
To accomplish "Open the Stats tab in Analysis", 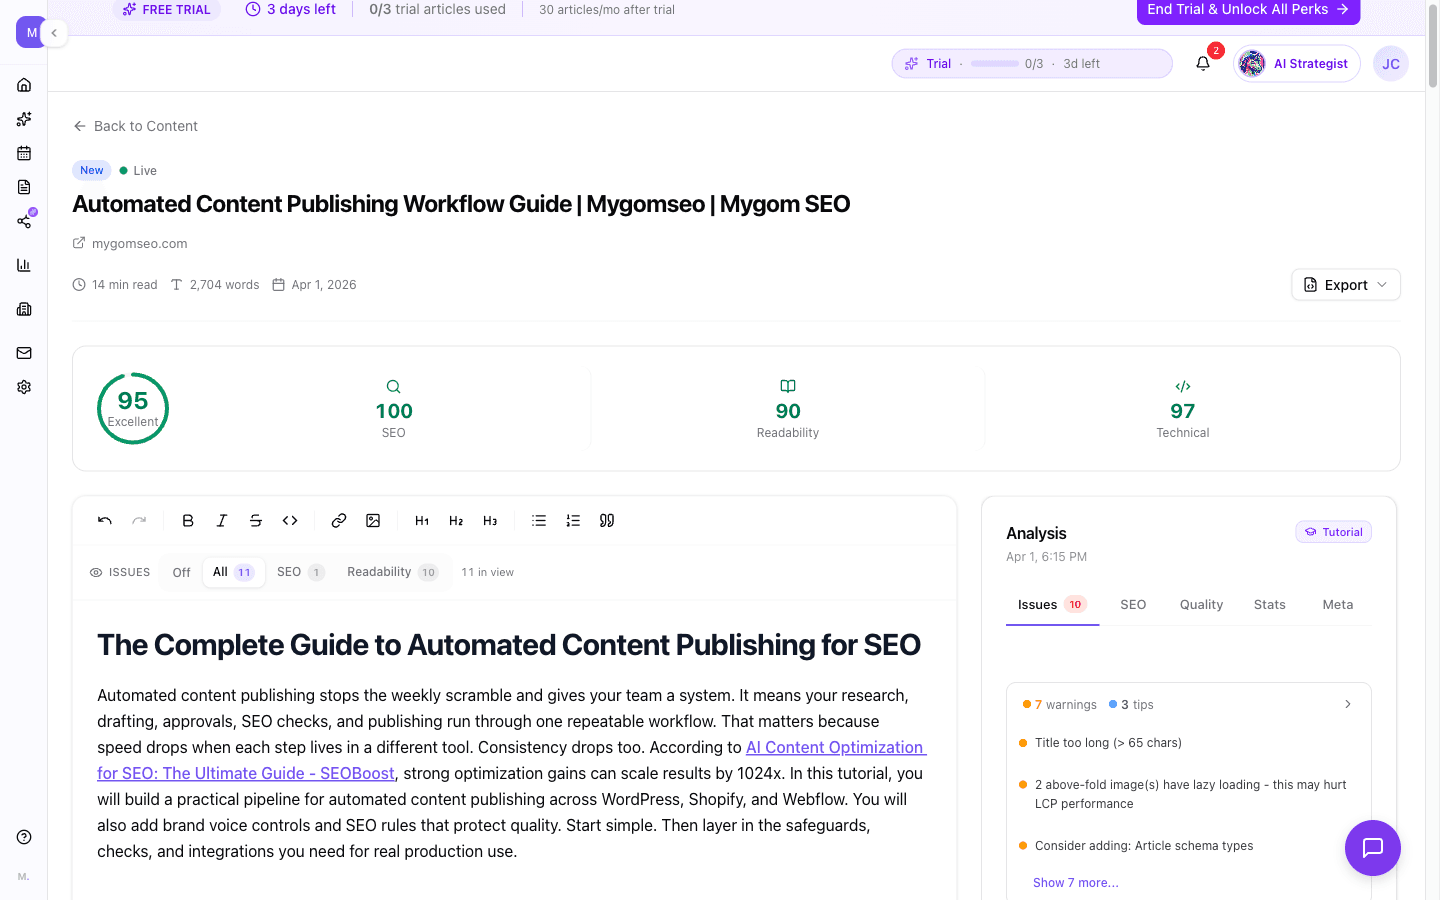I will pyautogui.click(x=1269, y=604).
